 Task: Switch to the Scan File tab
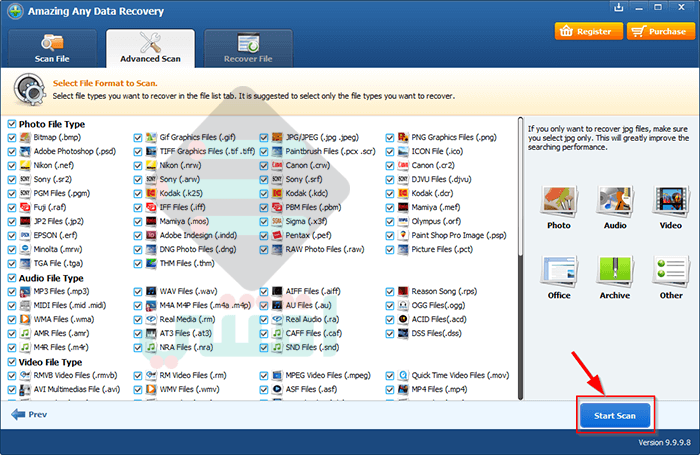pyautogui.click(x=52, y=48)
